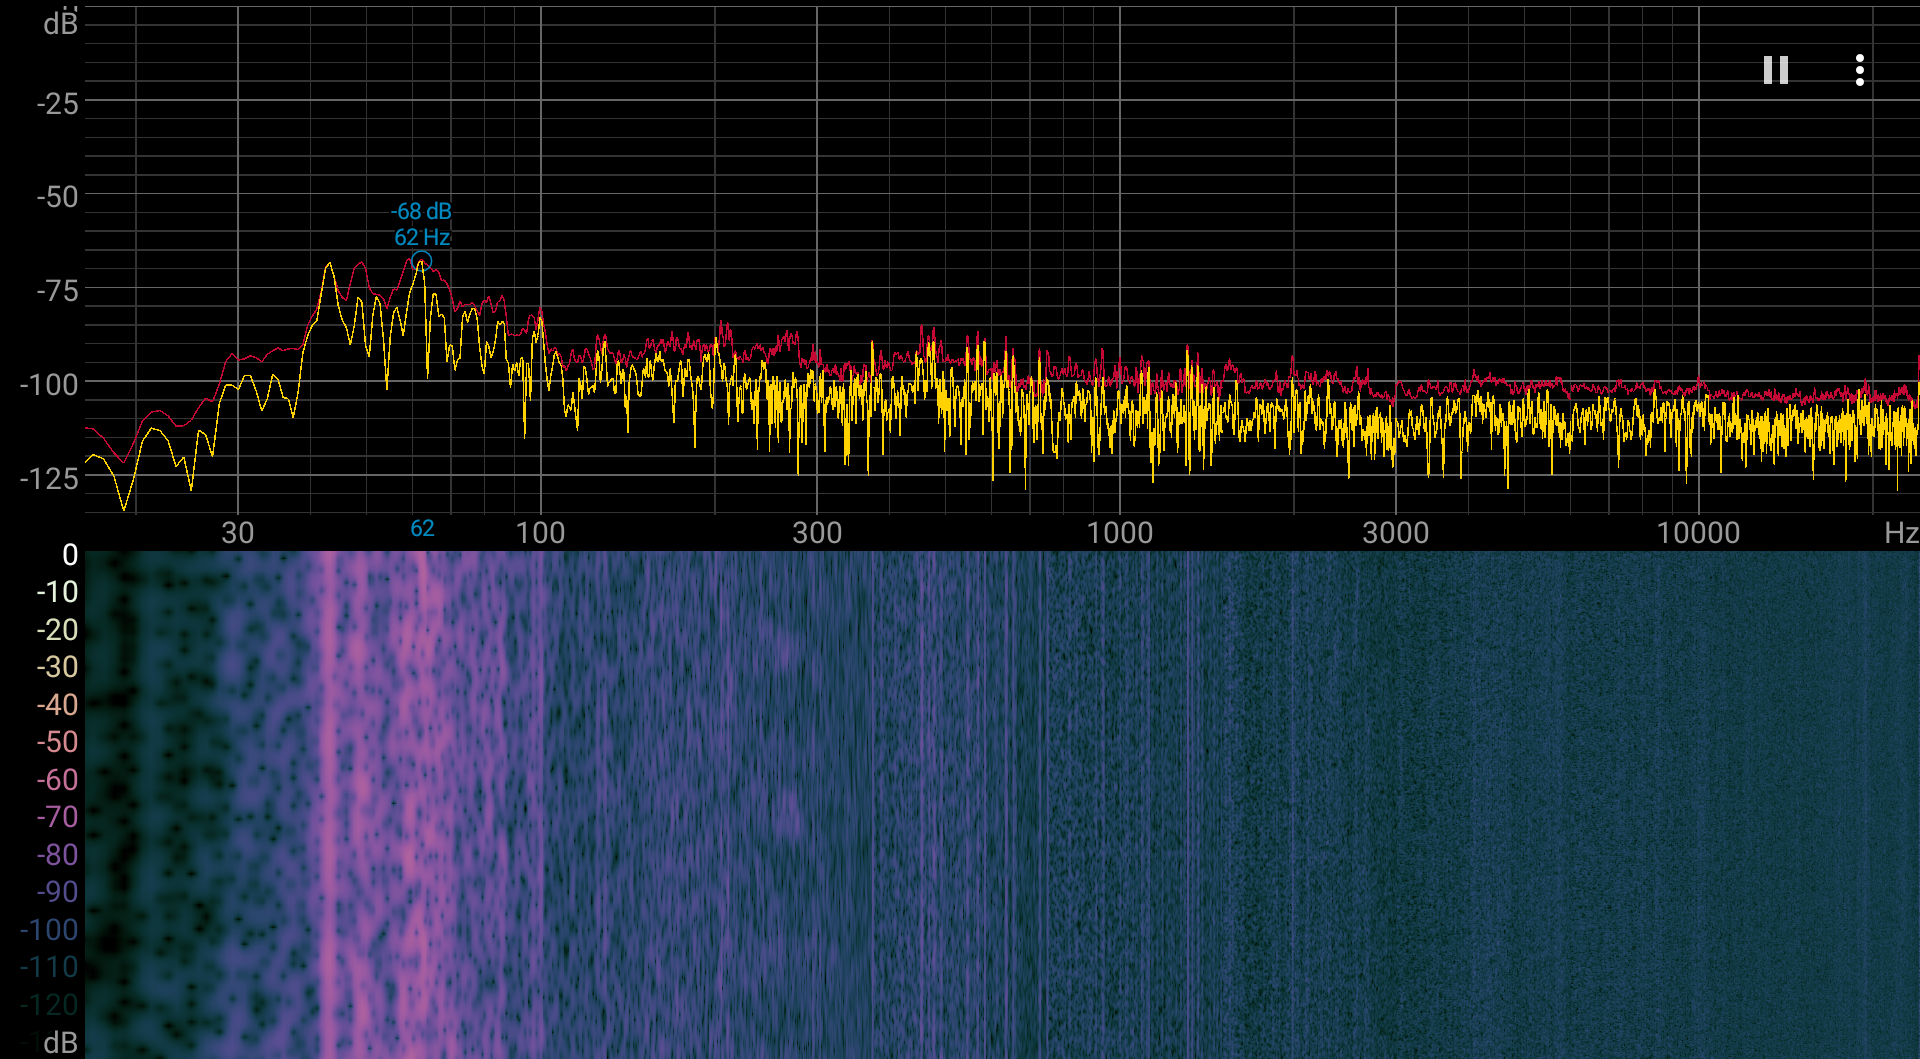
Task: Click the "dB" unit label below the color scale
Action: (61, 1043)
